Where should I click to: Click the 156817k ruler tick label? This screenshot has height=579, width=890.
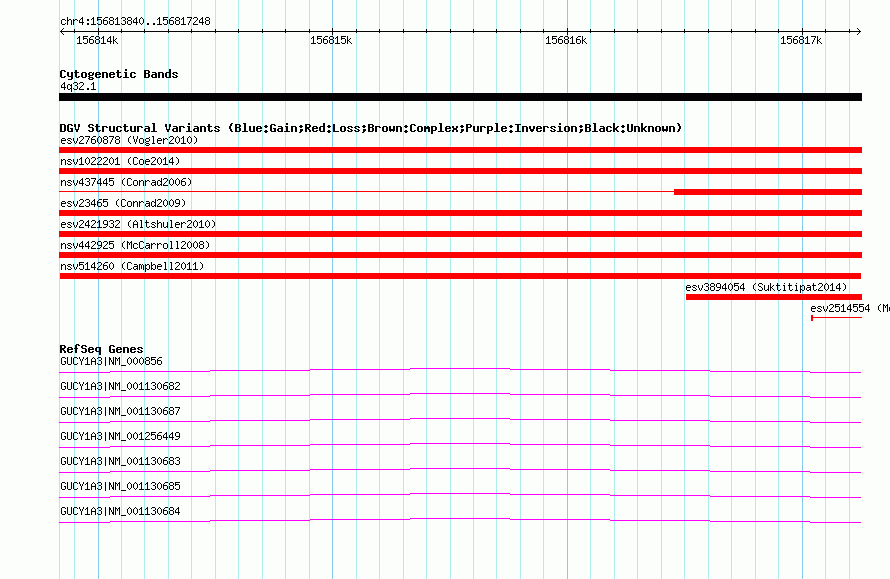(801, 41)
